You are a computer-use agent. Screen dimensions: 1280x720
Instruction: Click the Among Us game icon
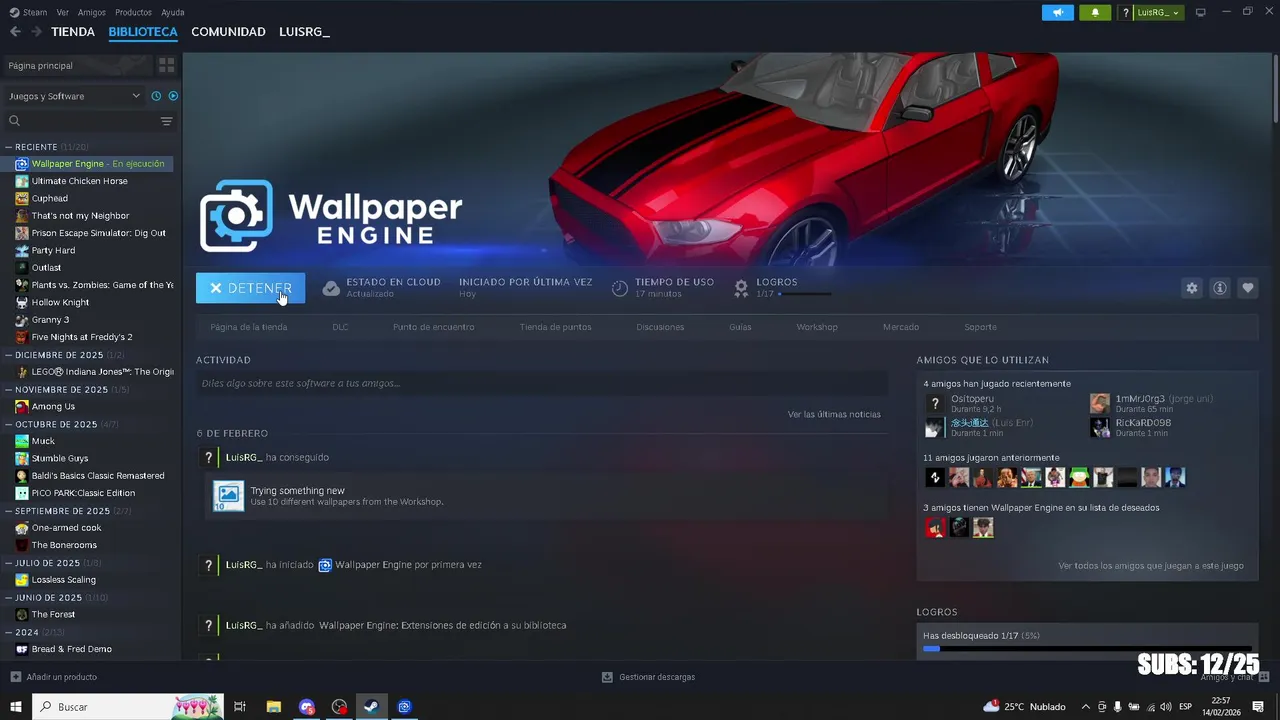[22, 406]
